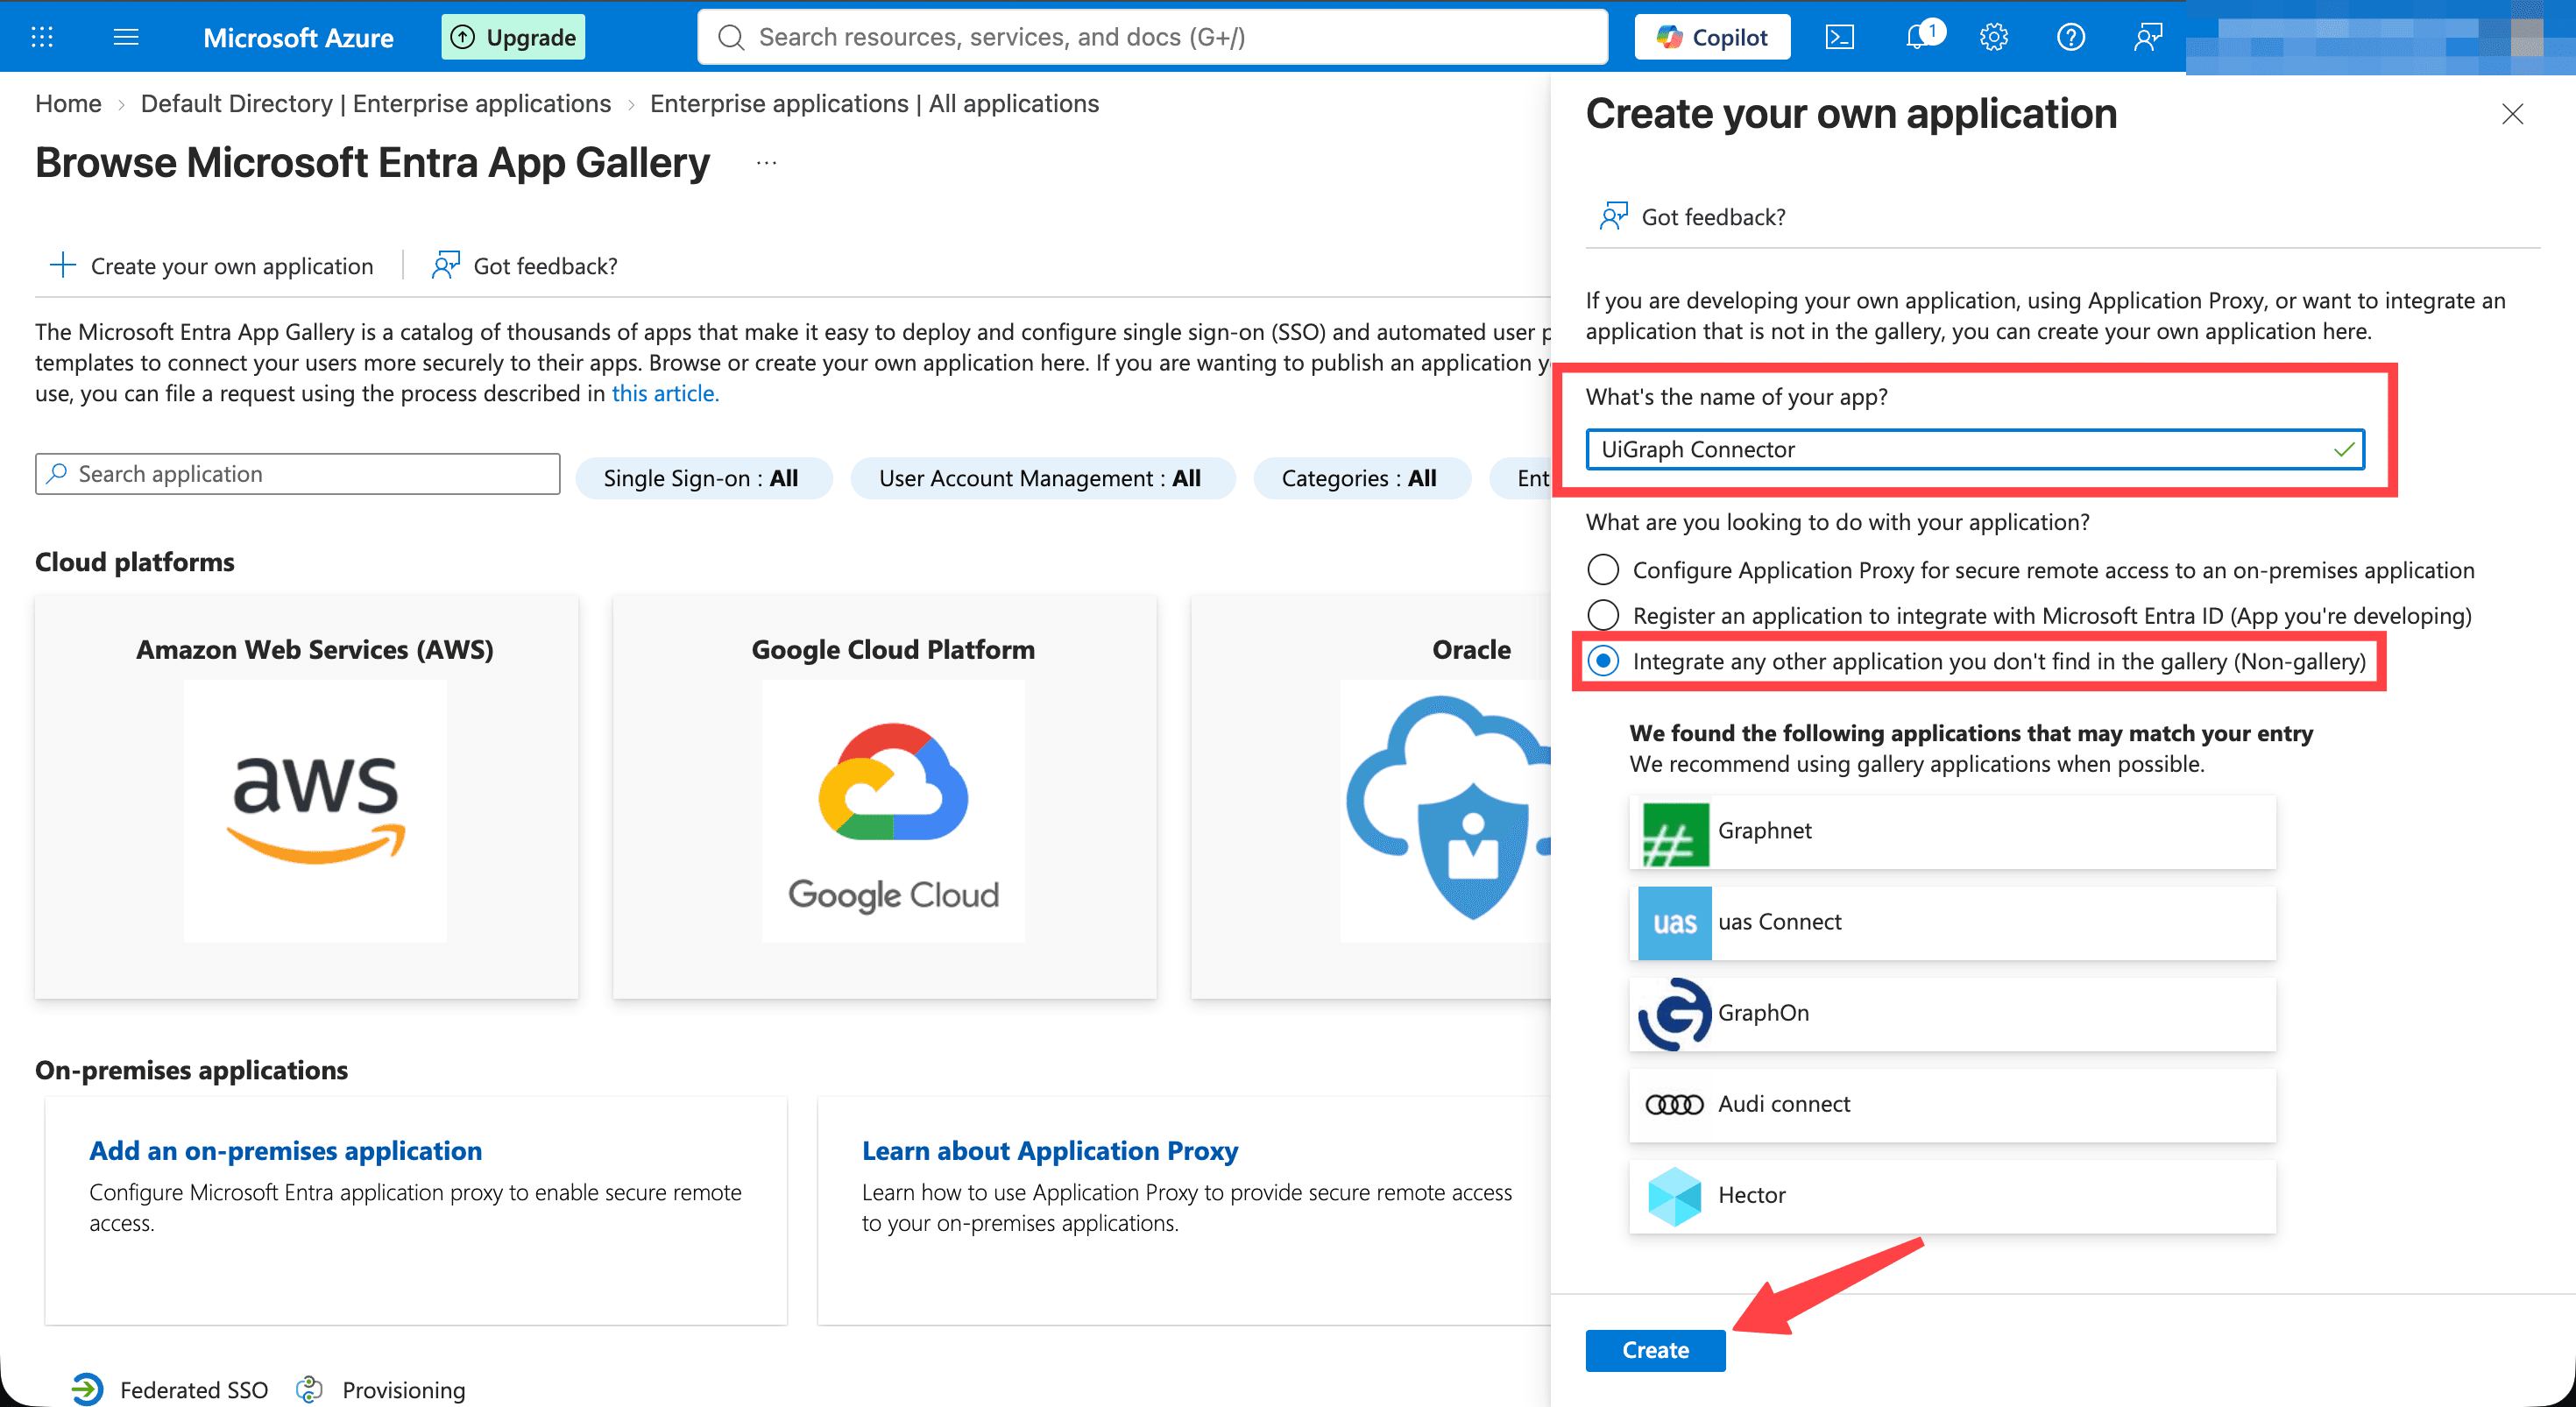Launch Cloud Shell from the top bar
This screenshot has width=2576, height=1407.
click(x=1840, y=37)
